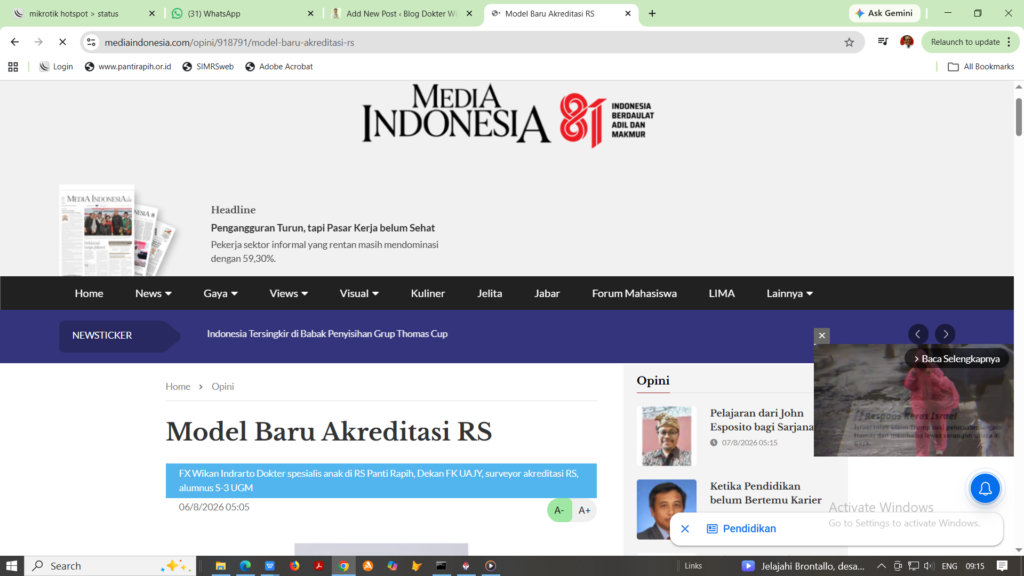Open headline Pengangguran Turun, tapi Pasar Kerja
Screen dimensions: 1024x576
point(323,228)
